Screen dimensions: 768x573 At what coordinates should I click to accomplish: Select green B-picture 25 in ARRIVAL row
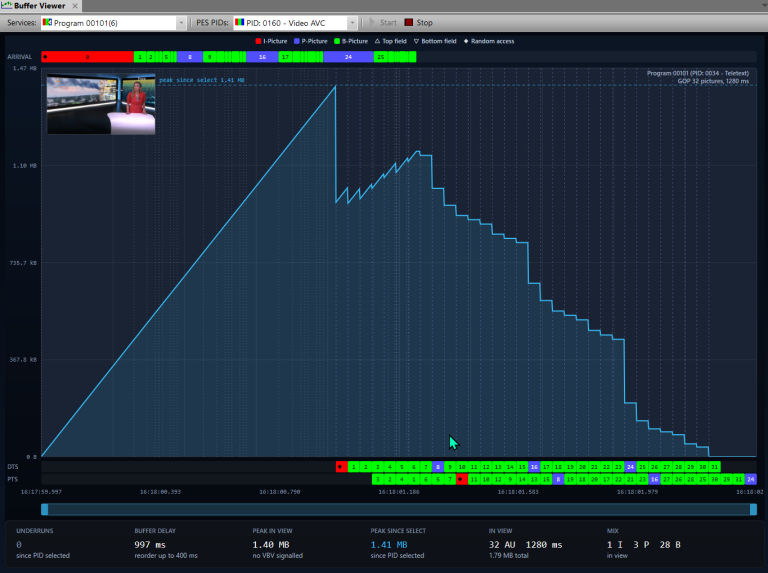[x=381, y=57]
